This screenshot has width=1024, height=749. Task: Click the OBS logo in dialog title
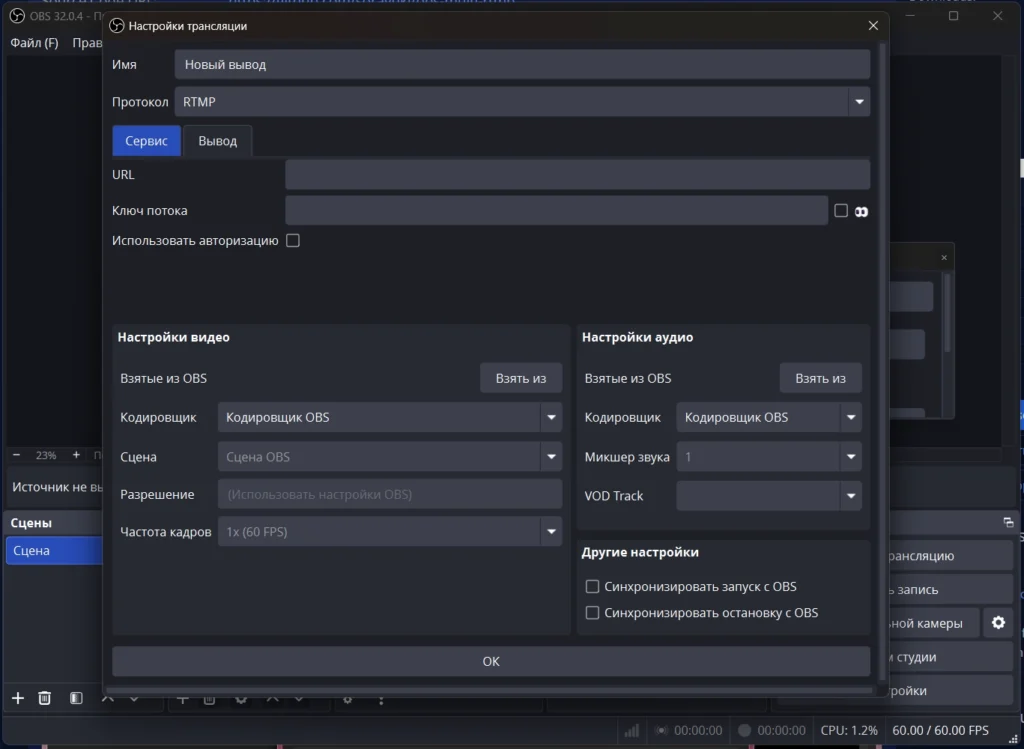click(117, 26)
